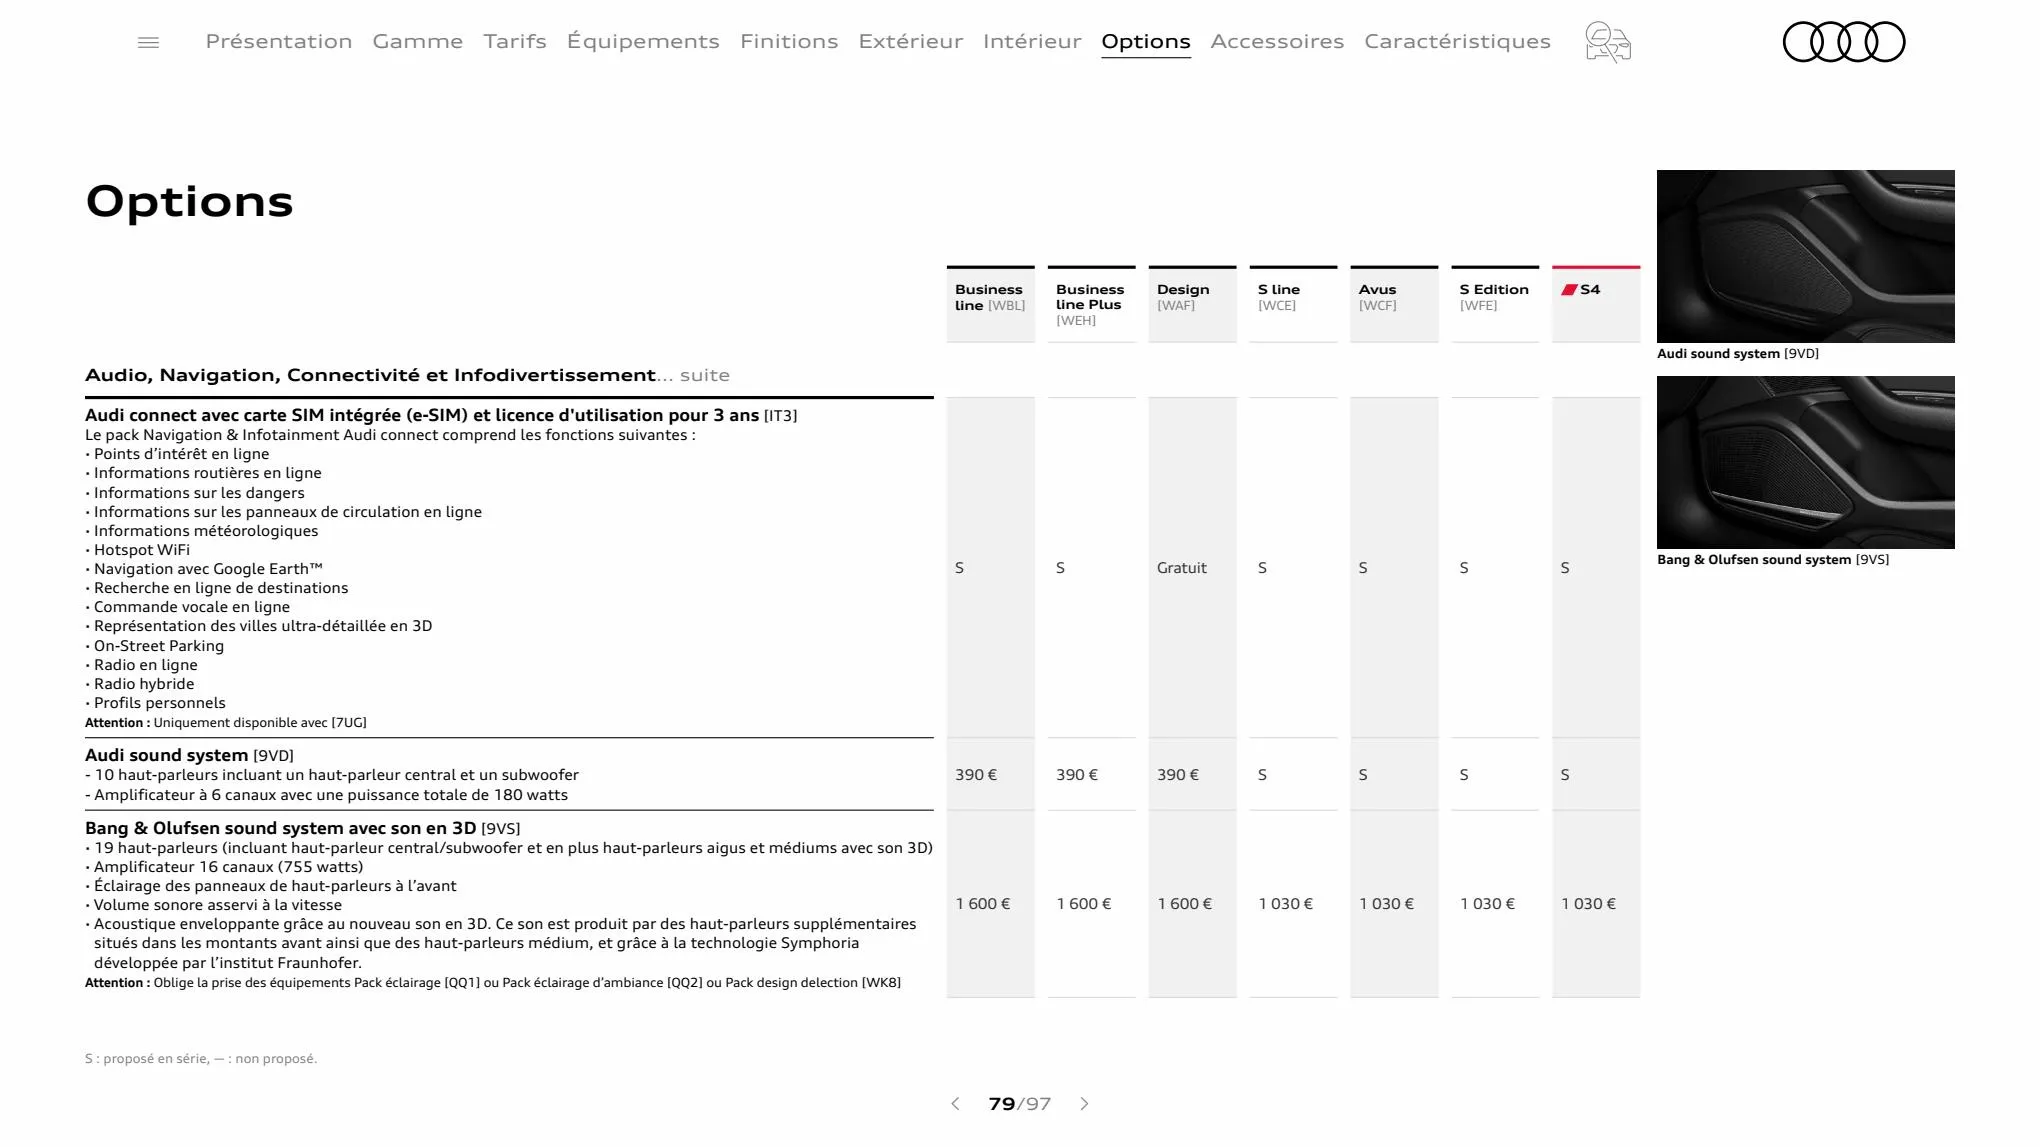
Task: Open the Extérieur tab
Action: pyautogui.click(x=911, y=41)
